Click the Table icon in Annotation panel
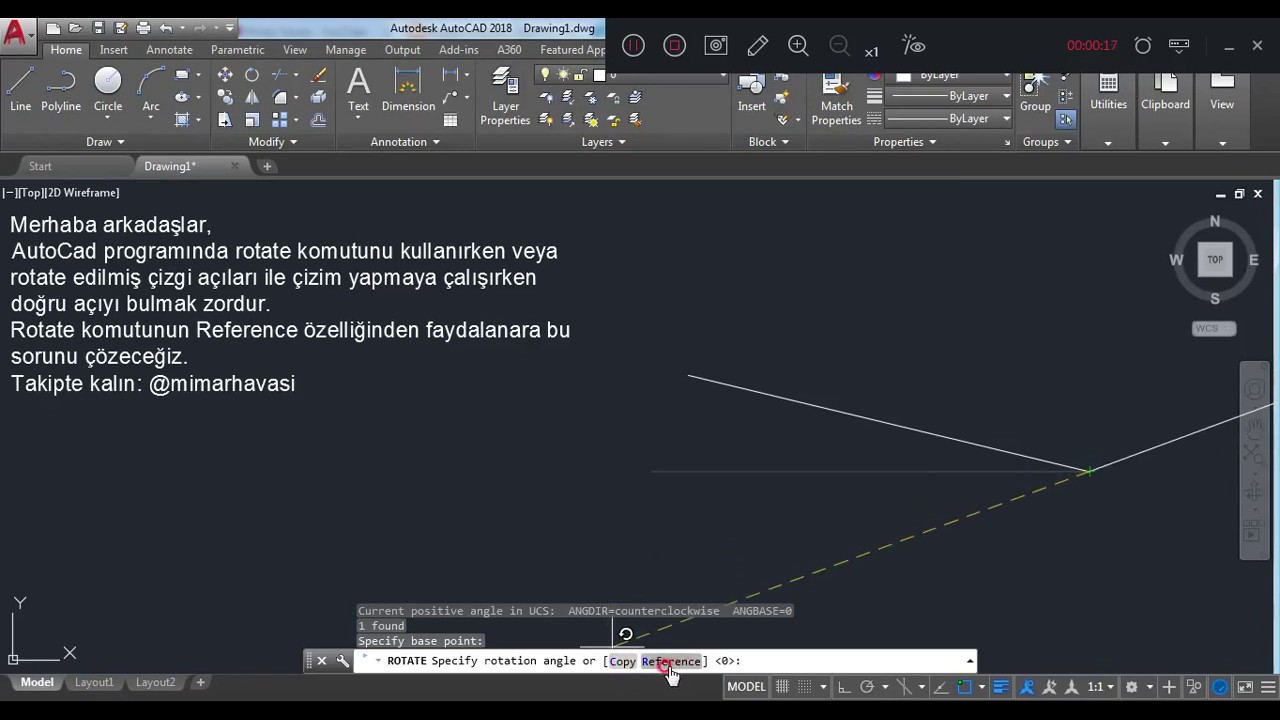Viewport: 1280px width, 720px height. pyautogui.click(x=451, y=120)
